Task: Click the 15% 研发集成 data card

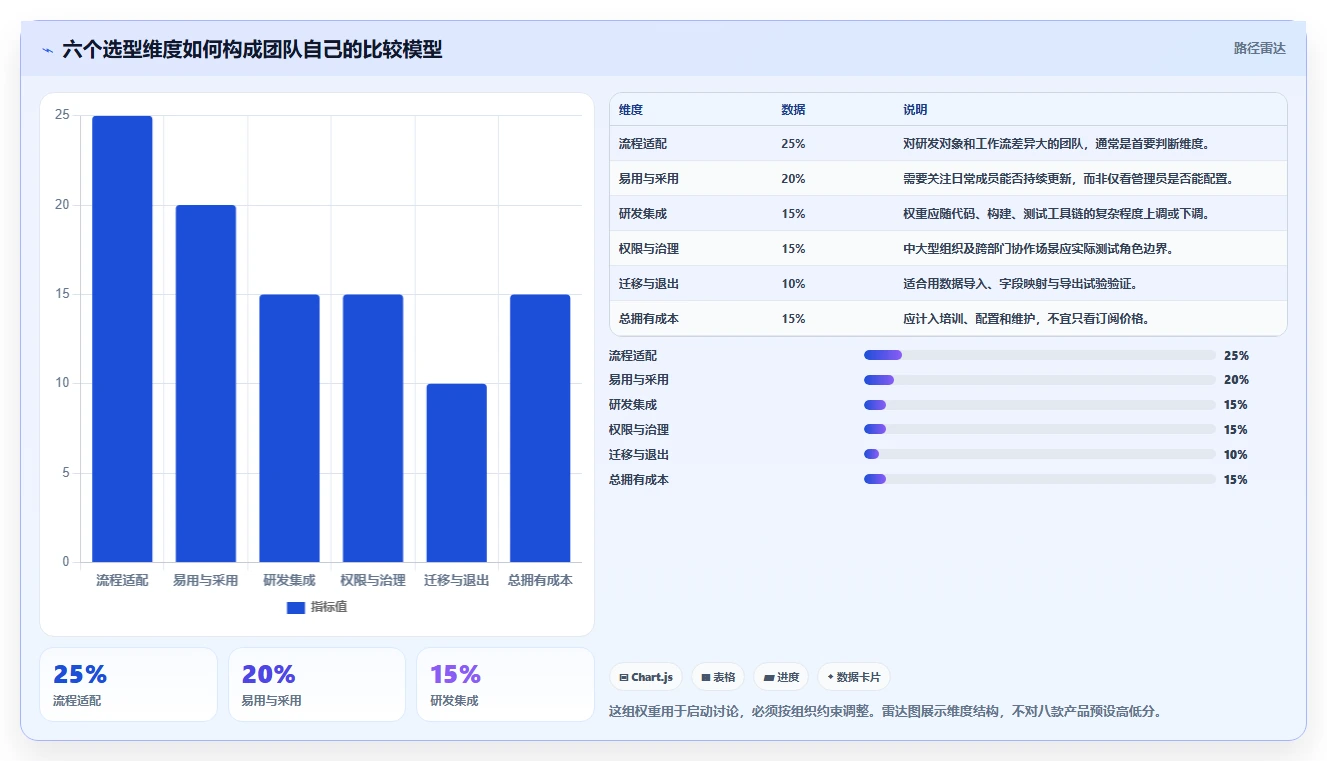Action: click(x=505, y=685)
